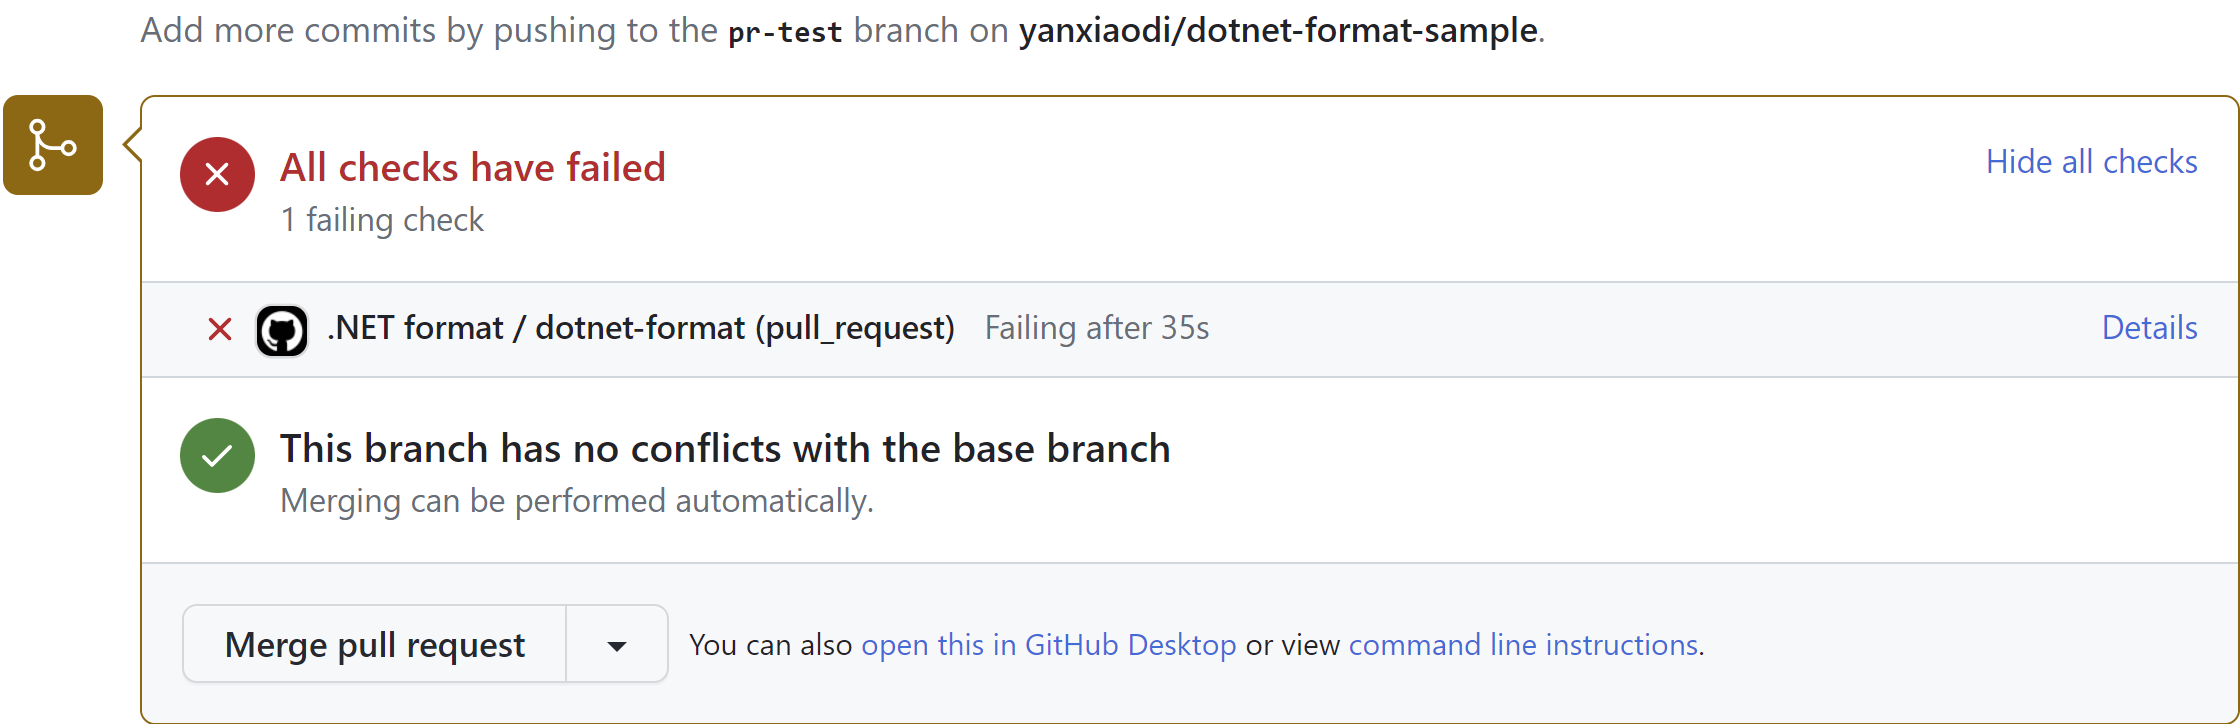Open the 'yanxiaodi/dotnet-format-sample' repository name
The height and width of the screenshot is (724, 2240).
1278,30
